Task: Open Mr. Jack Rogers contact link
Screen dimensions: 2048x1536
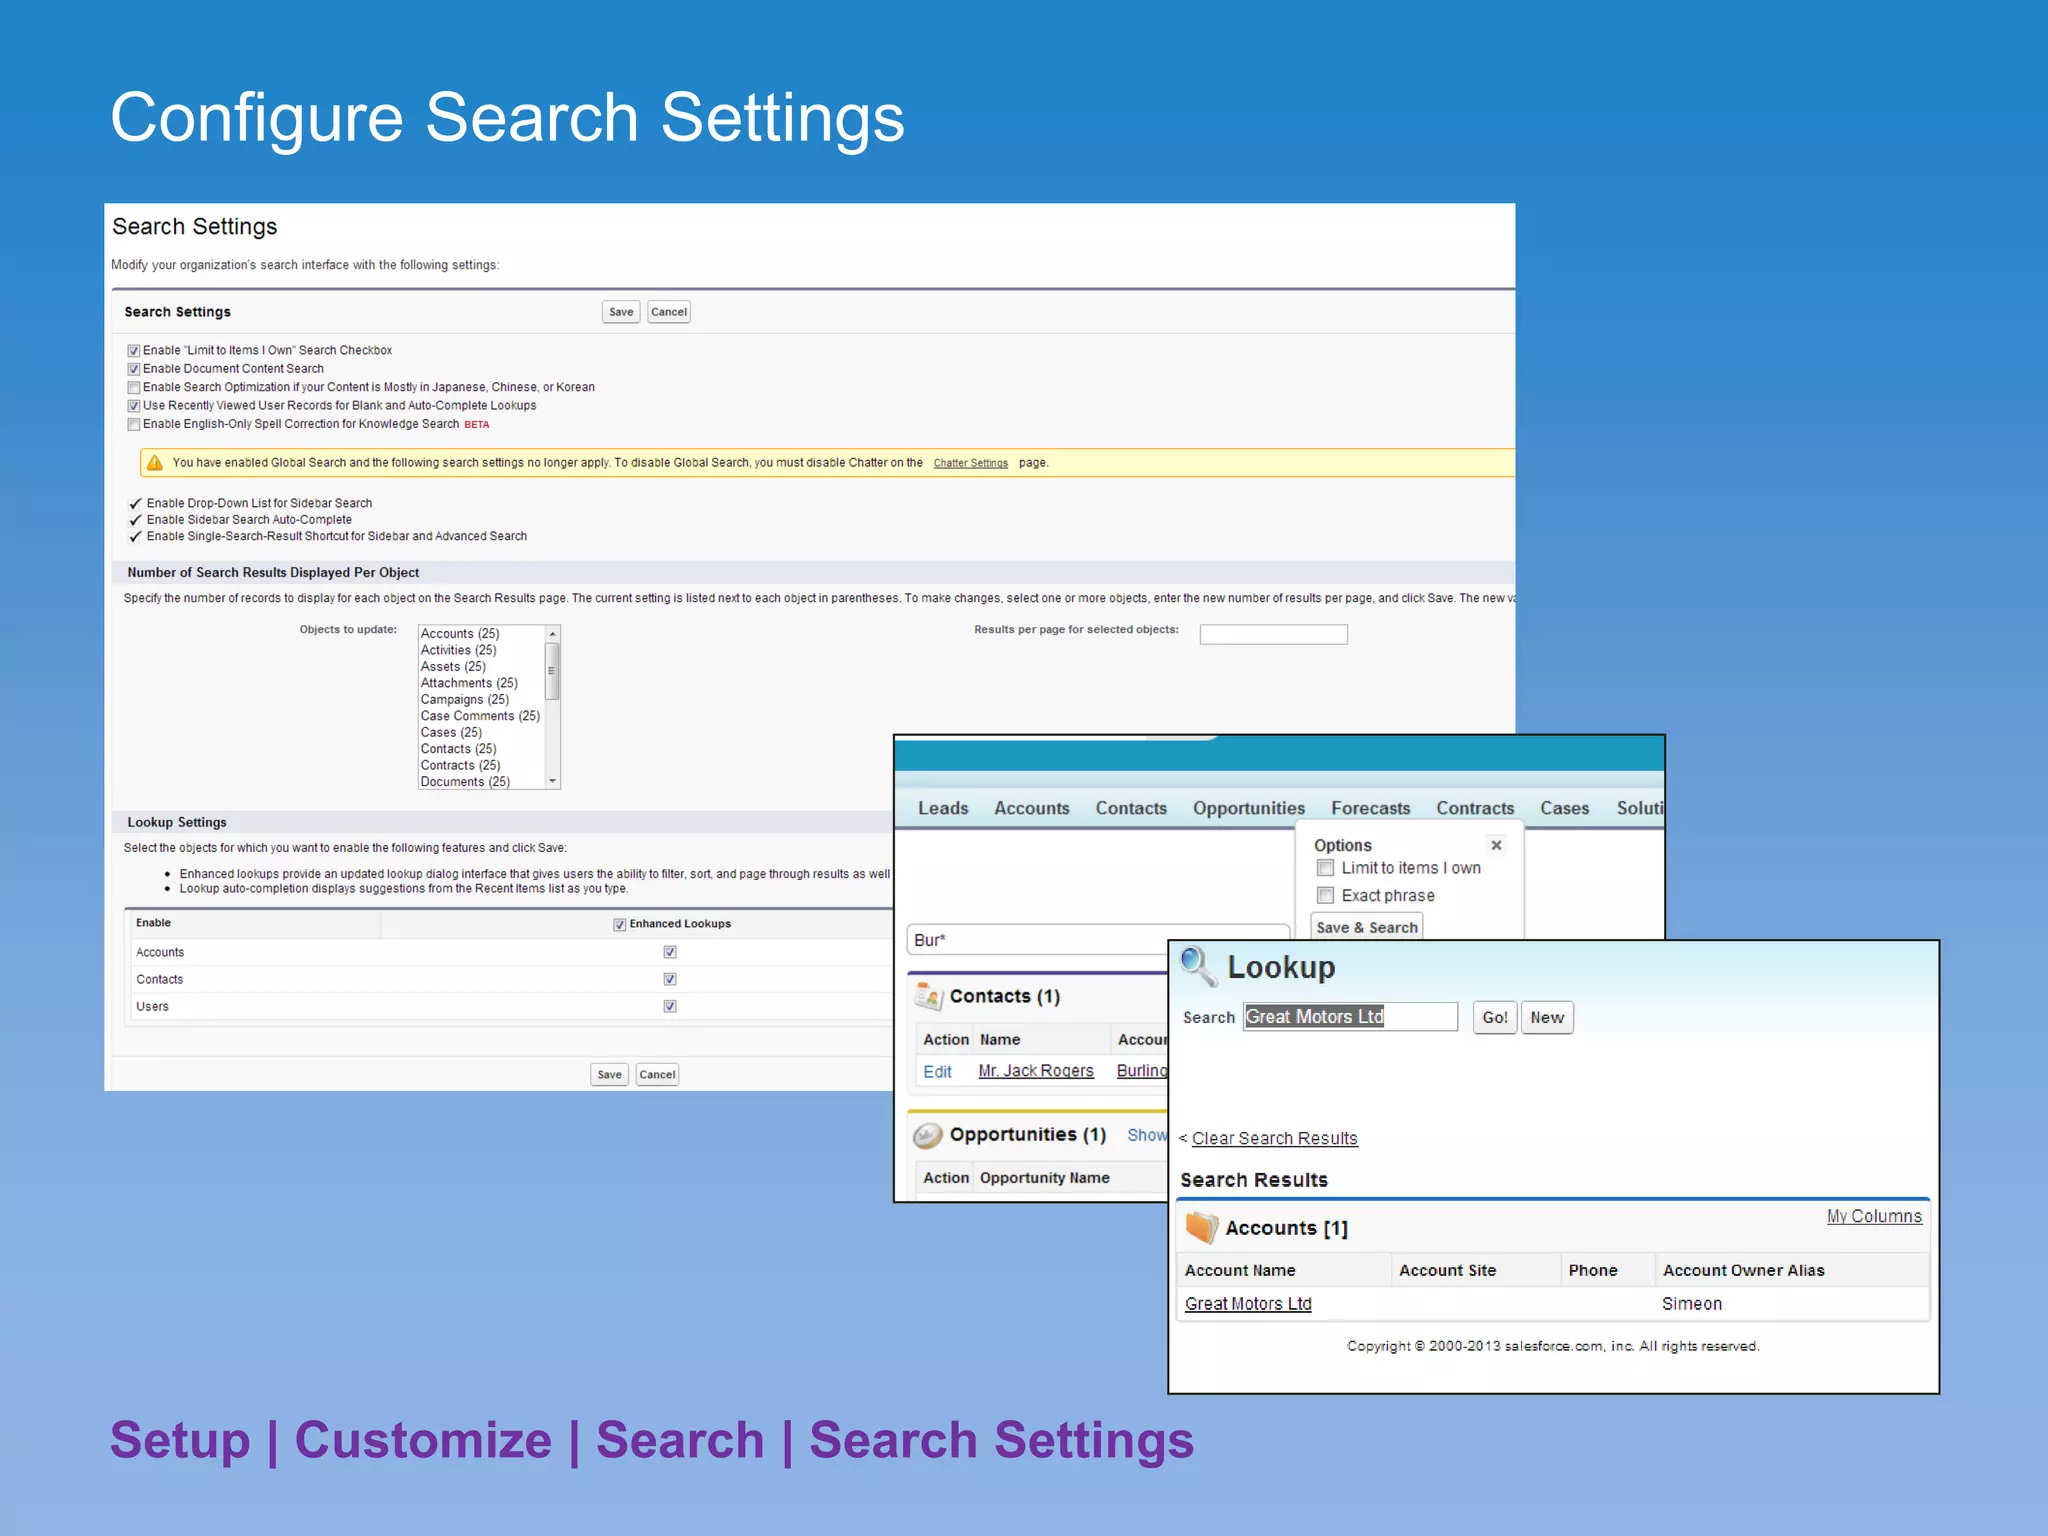Action: tap(1036, 1071)
